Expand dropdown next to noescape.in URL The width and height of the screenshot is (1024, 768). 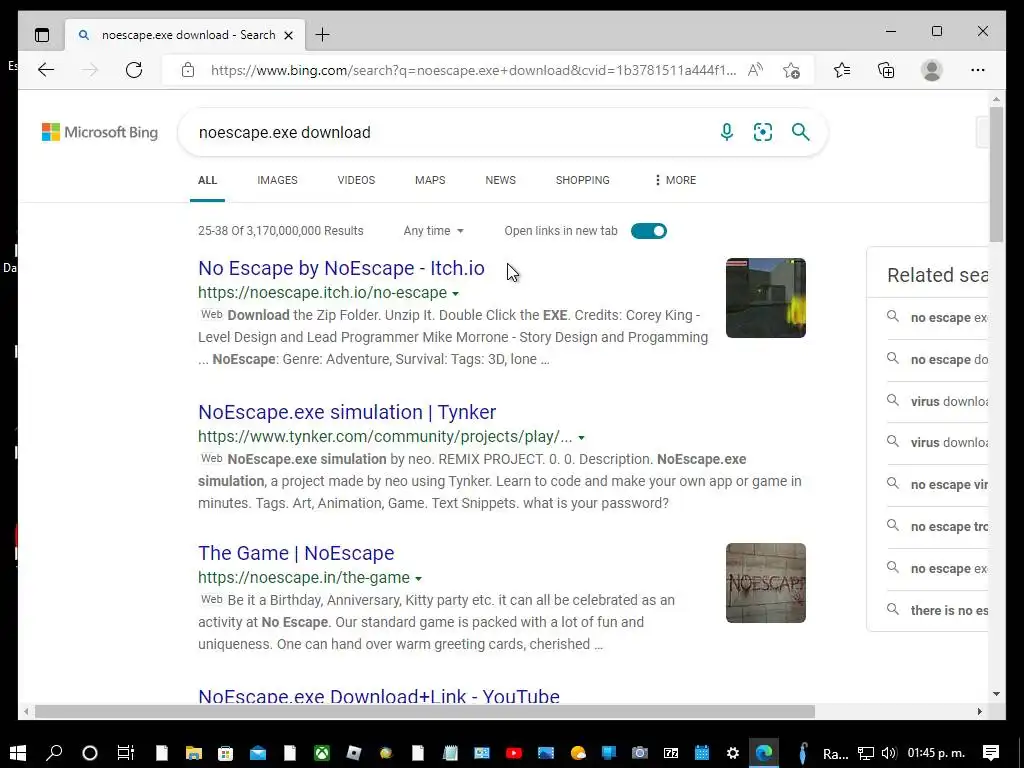tap(418, 579)
